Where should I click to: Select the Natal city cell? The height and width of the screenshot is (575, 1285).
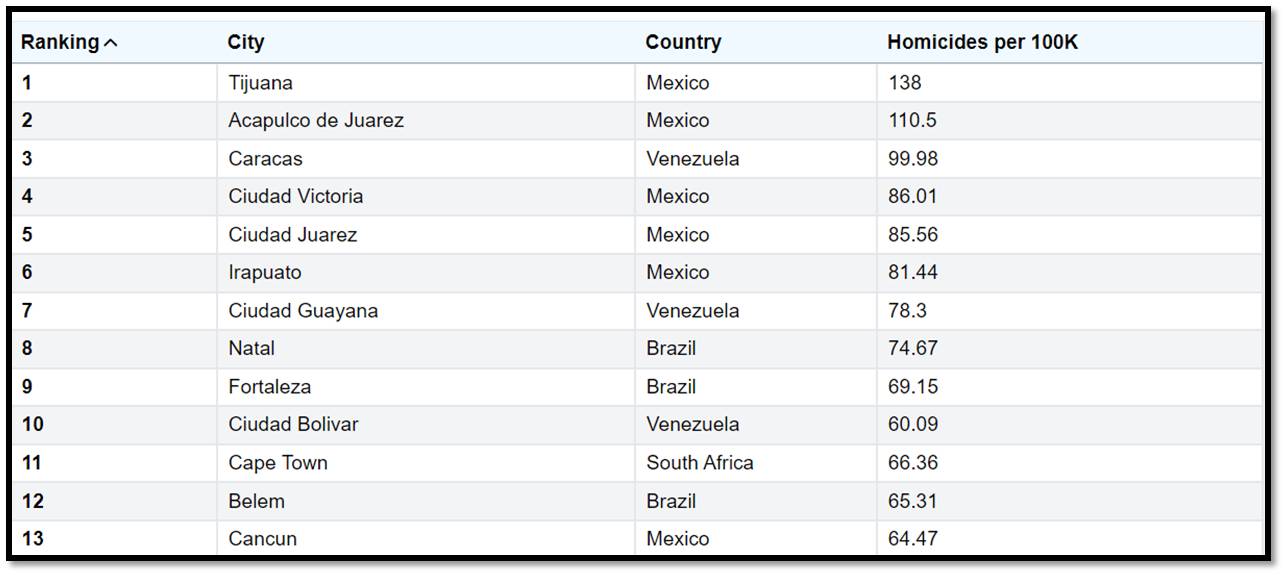tap(251, 349)
